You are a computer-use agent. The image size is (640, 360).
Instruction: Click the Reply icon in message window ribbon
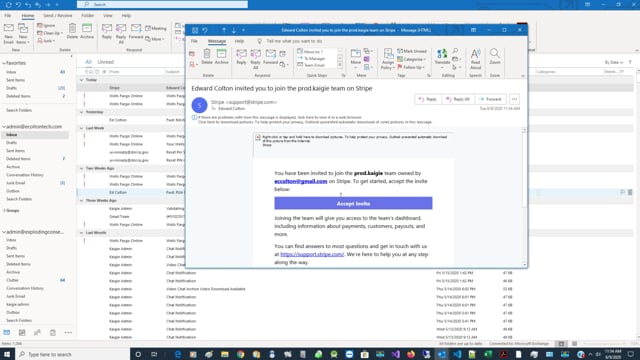coord(241,57)
